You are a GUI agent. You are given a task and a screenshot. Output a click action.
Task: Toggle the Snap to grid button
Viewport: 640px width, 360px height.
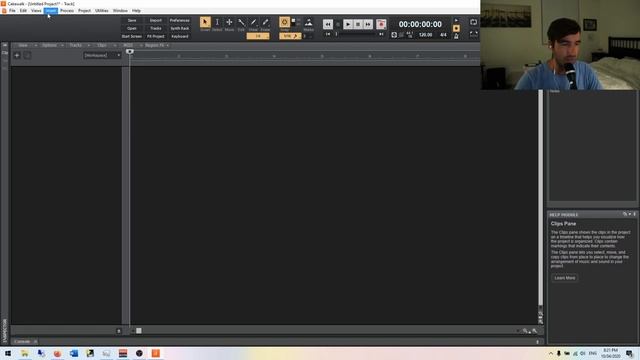coord(284,22)
